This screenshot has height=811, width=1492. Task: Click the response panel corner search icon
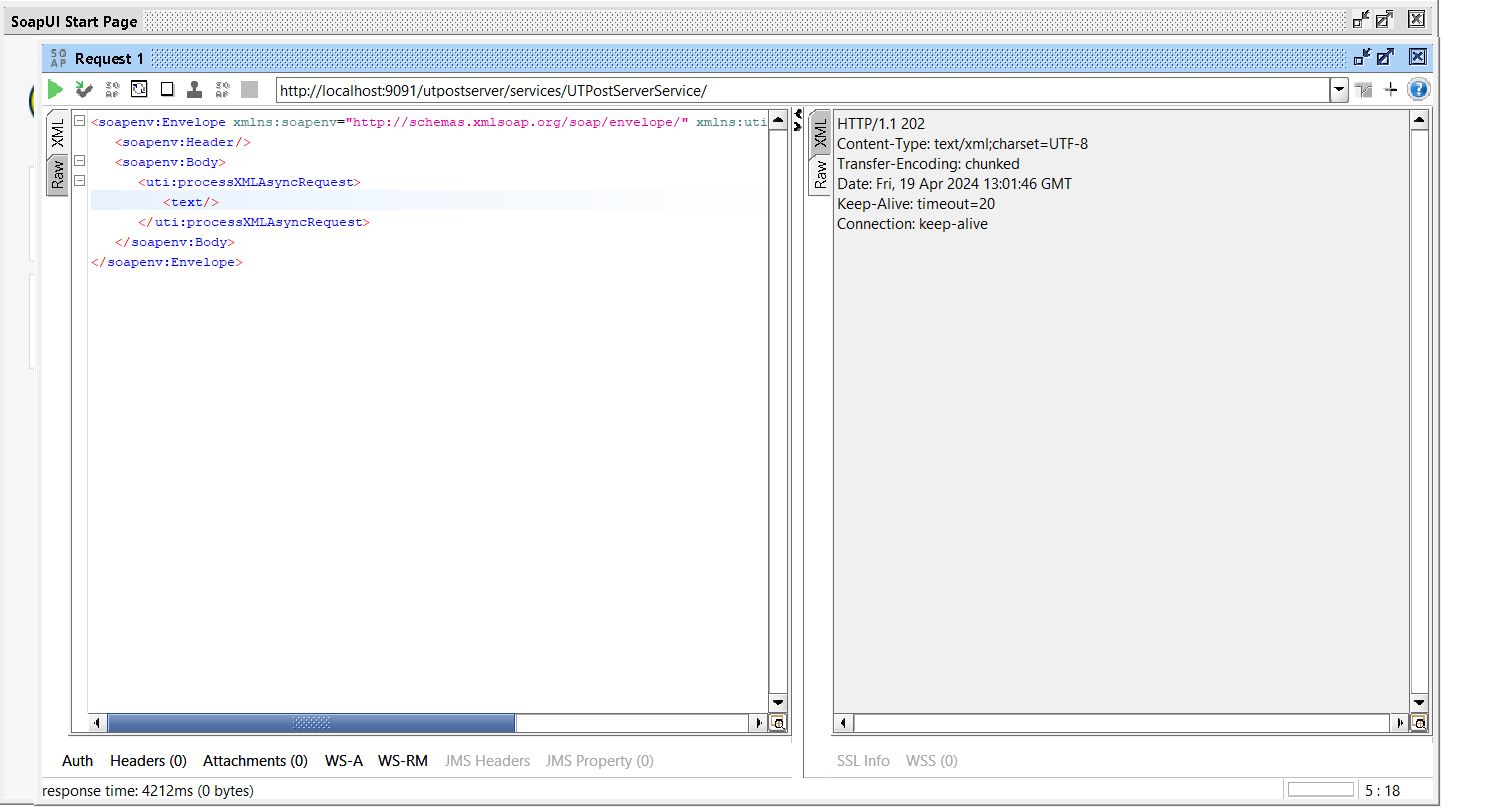click(1419, 723)
